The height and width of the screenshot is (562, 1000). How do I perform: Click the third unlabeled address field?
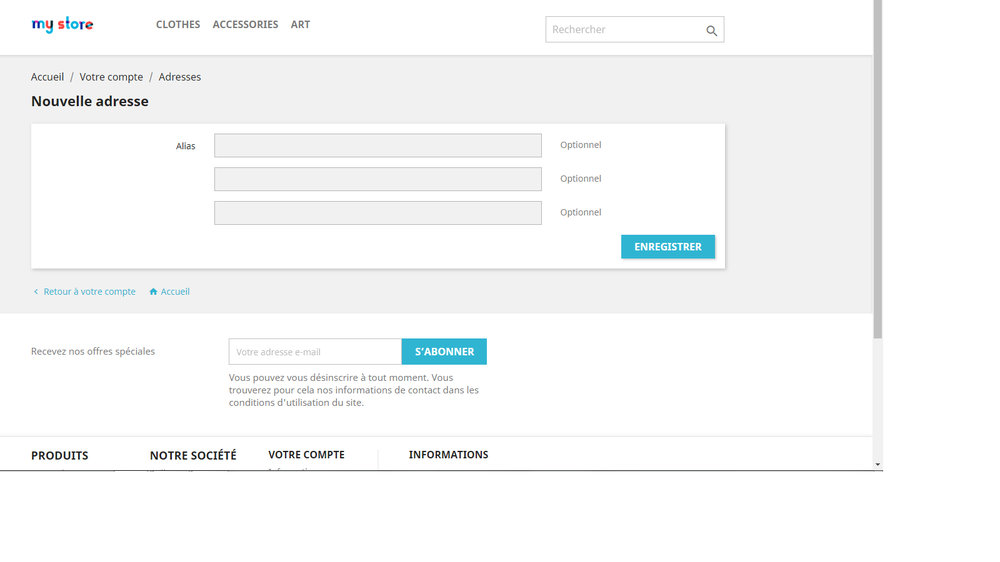pyautogui.click(x=378, y=213)
